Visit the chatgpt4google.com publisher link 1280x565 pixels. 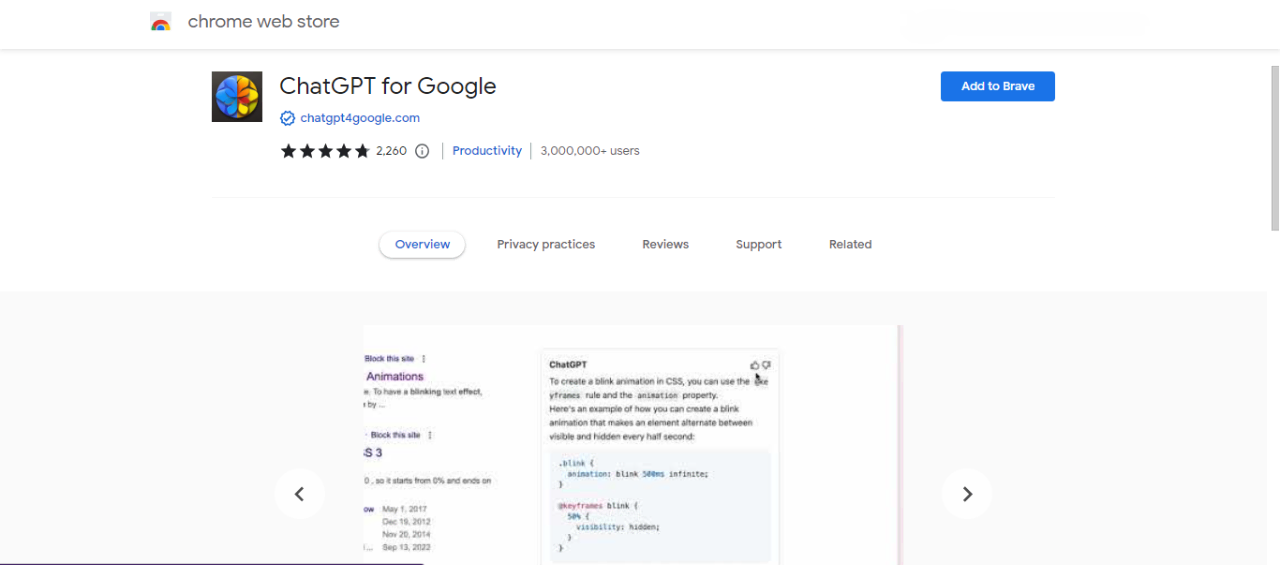(360, 118)
